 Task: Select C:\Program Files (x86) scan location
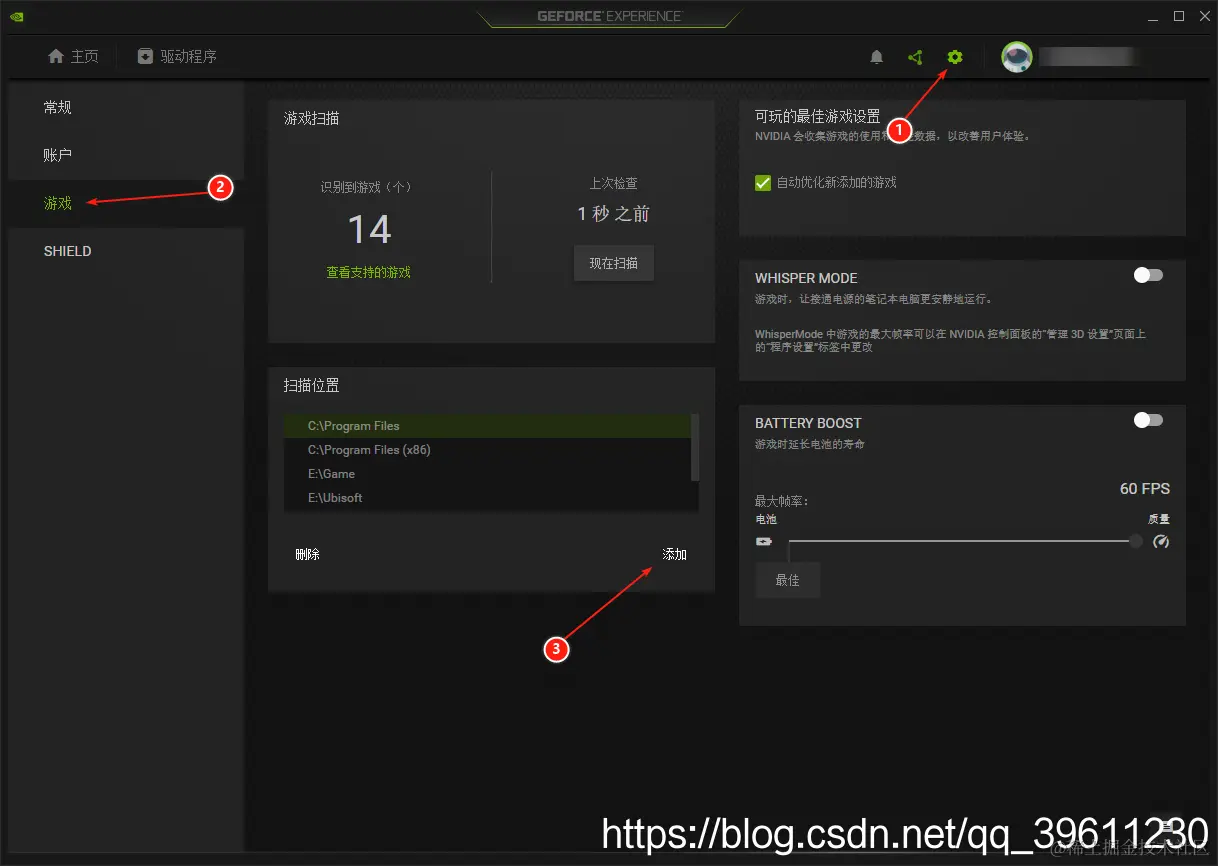pos(487,450)
